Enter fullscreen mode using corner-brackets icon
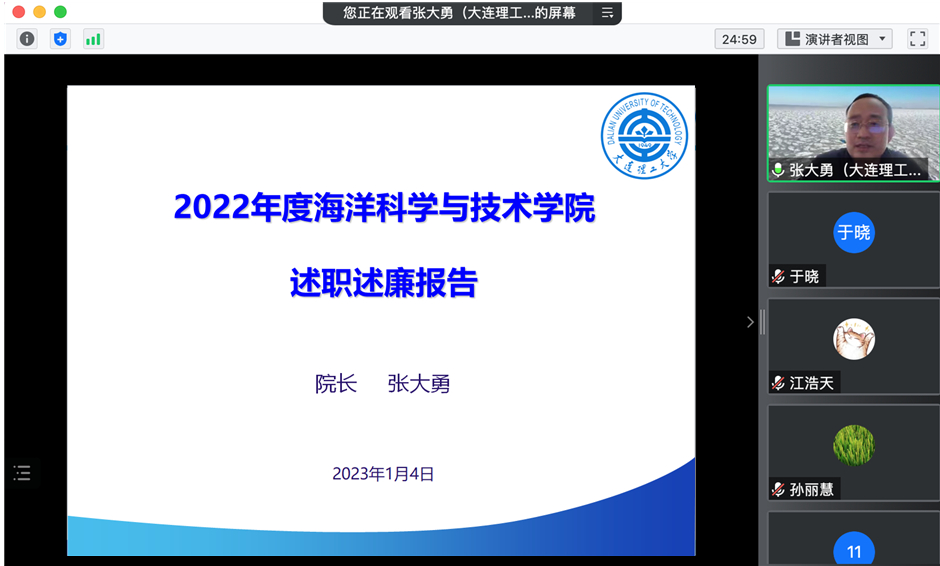The width and height of the screenshot is (940, 566). coord(917,39)
